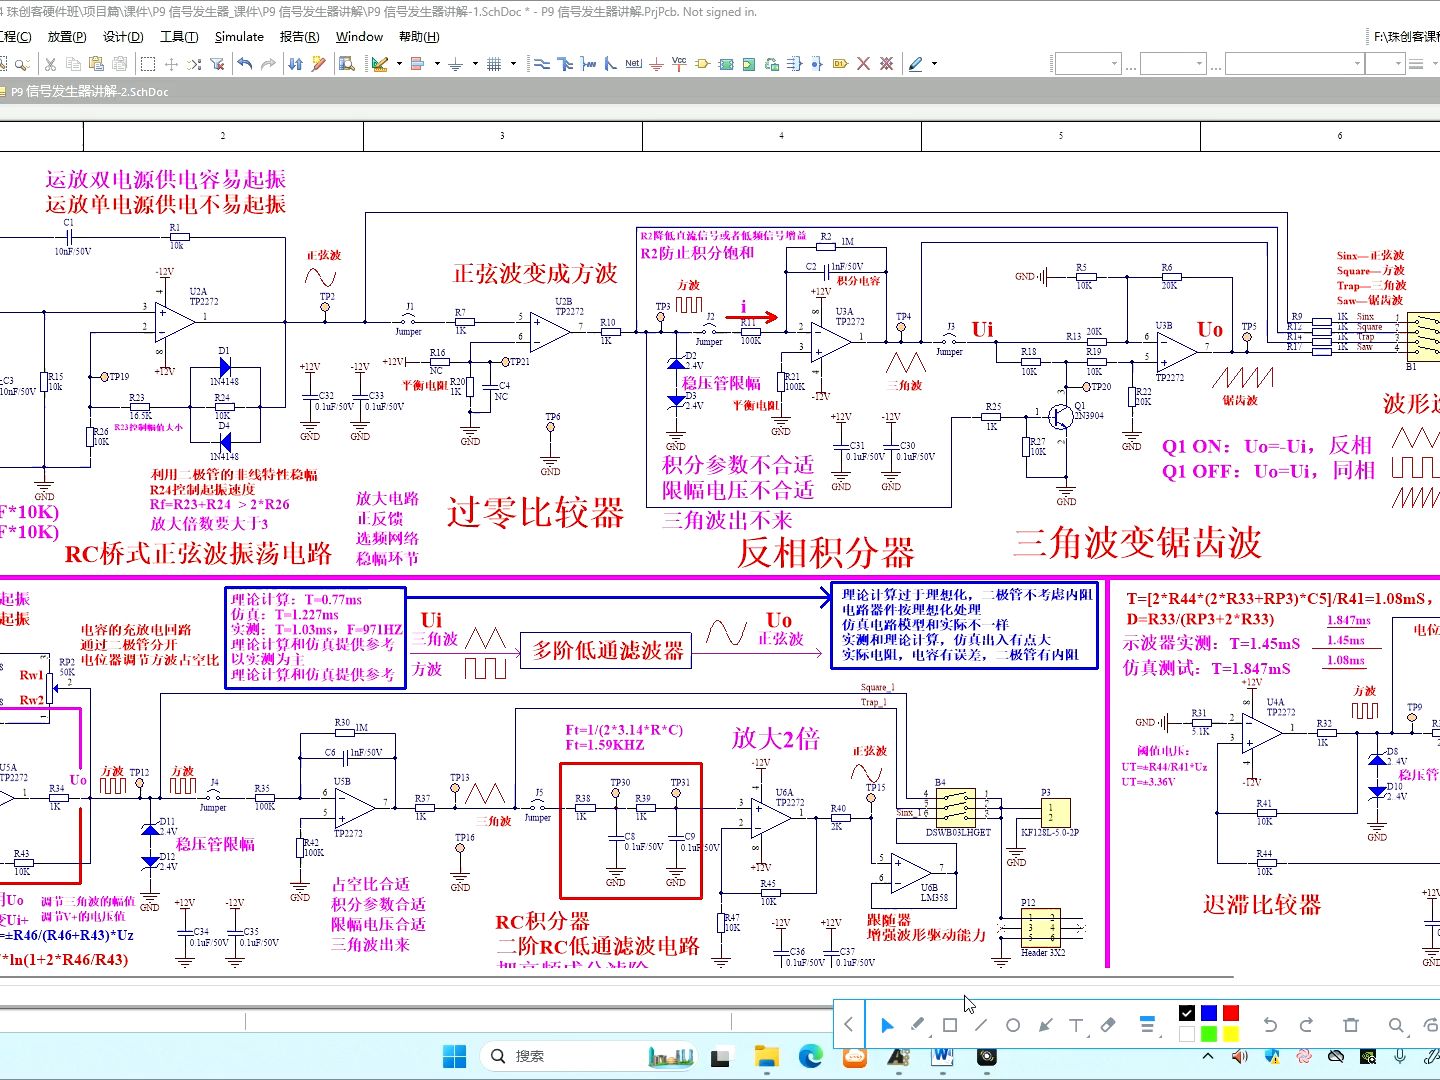The width and height of the screenshot is (1440, 1080).
Task: Select the blue pointer tool in annotation bar
Action: tap(887, 1025)
